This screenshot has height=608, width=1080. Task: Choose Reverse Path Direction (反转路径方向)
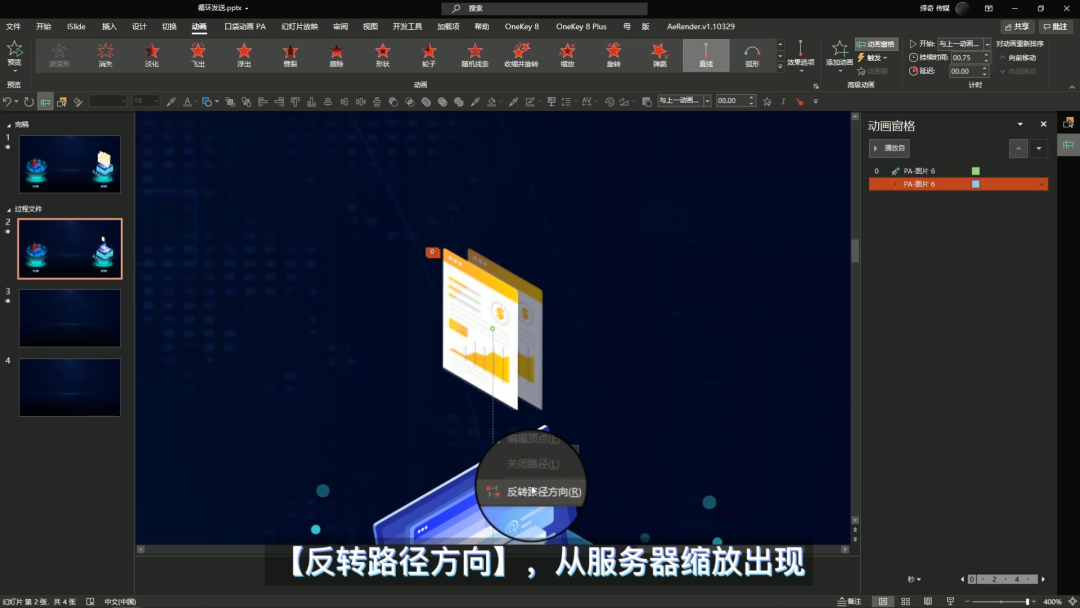coord(534,492)
